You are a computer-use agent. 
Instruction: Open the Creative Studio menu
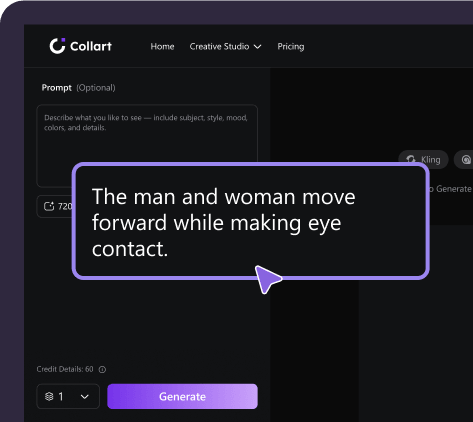pyautogui.click(x=225, y=46)
